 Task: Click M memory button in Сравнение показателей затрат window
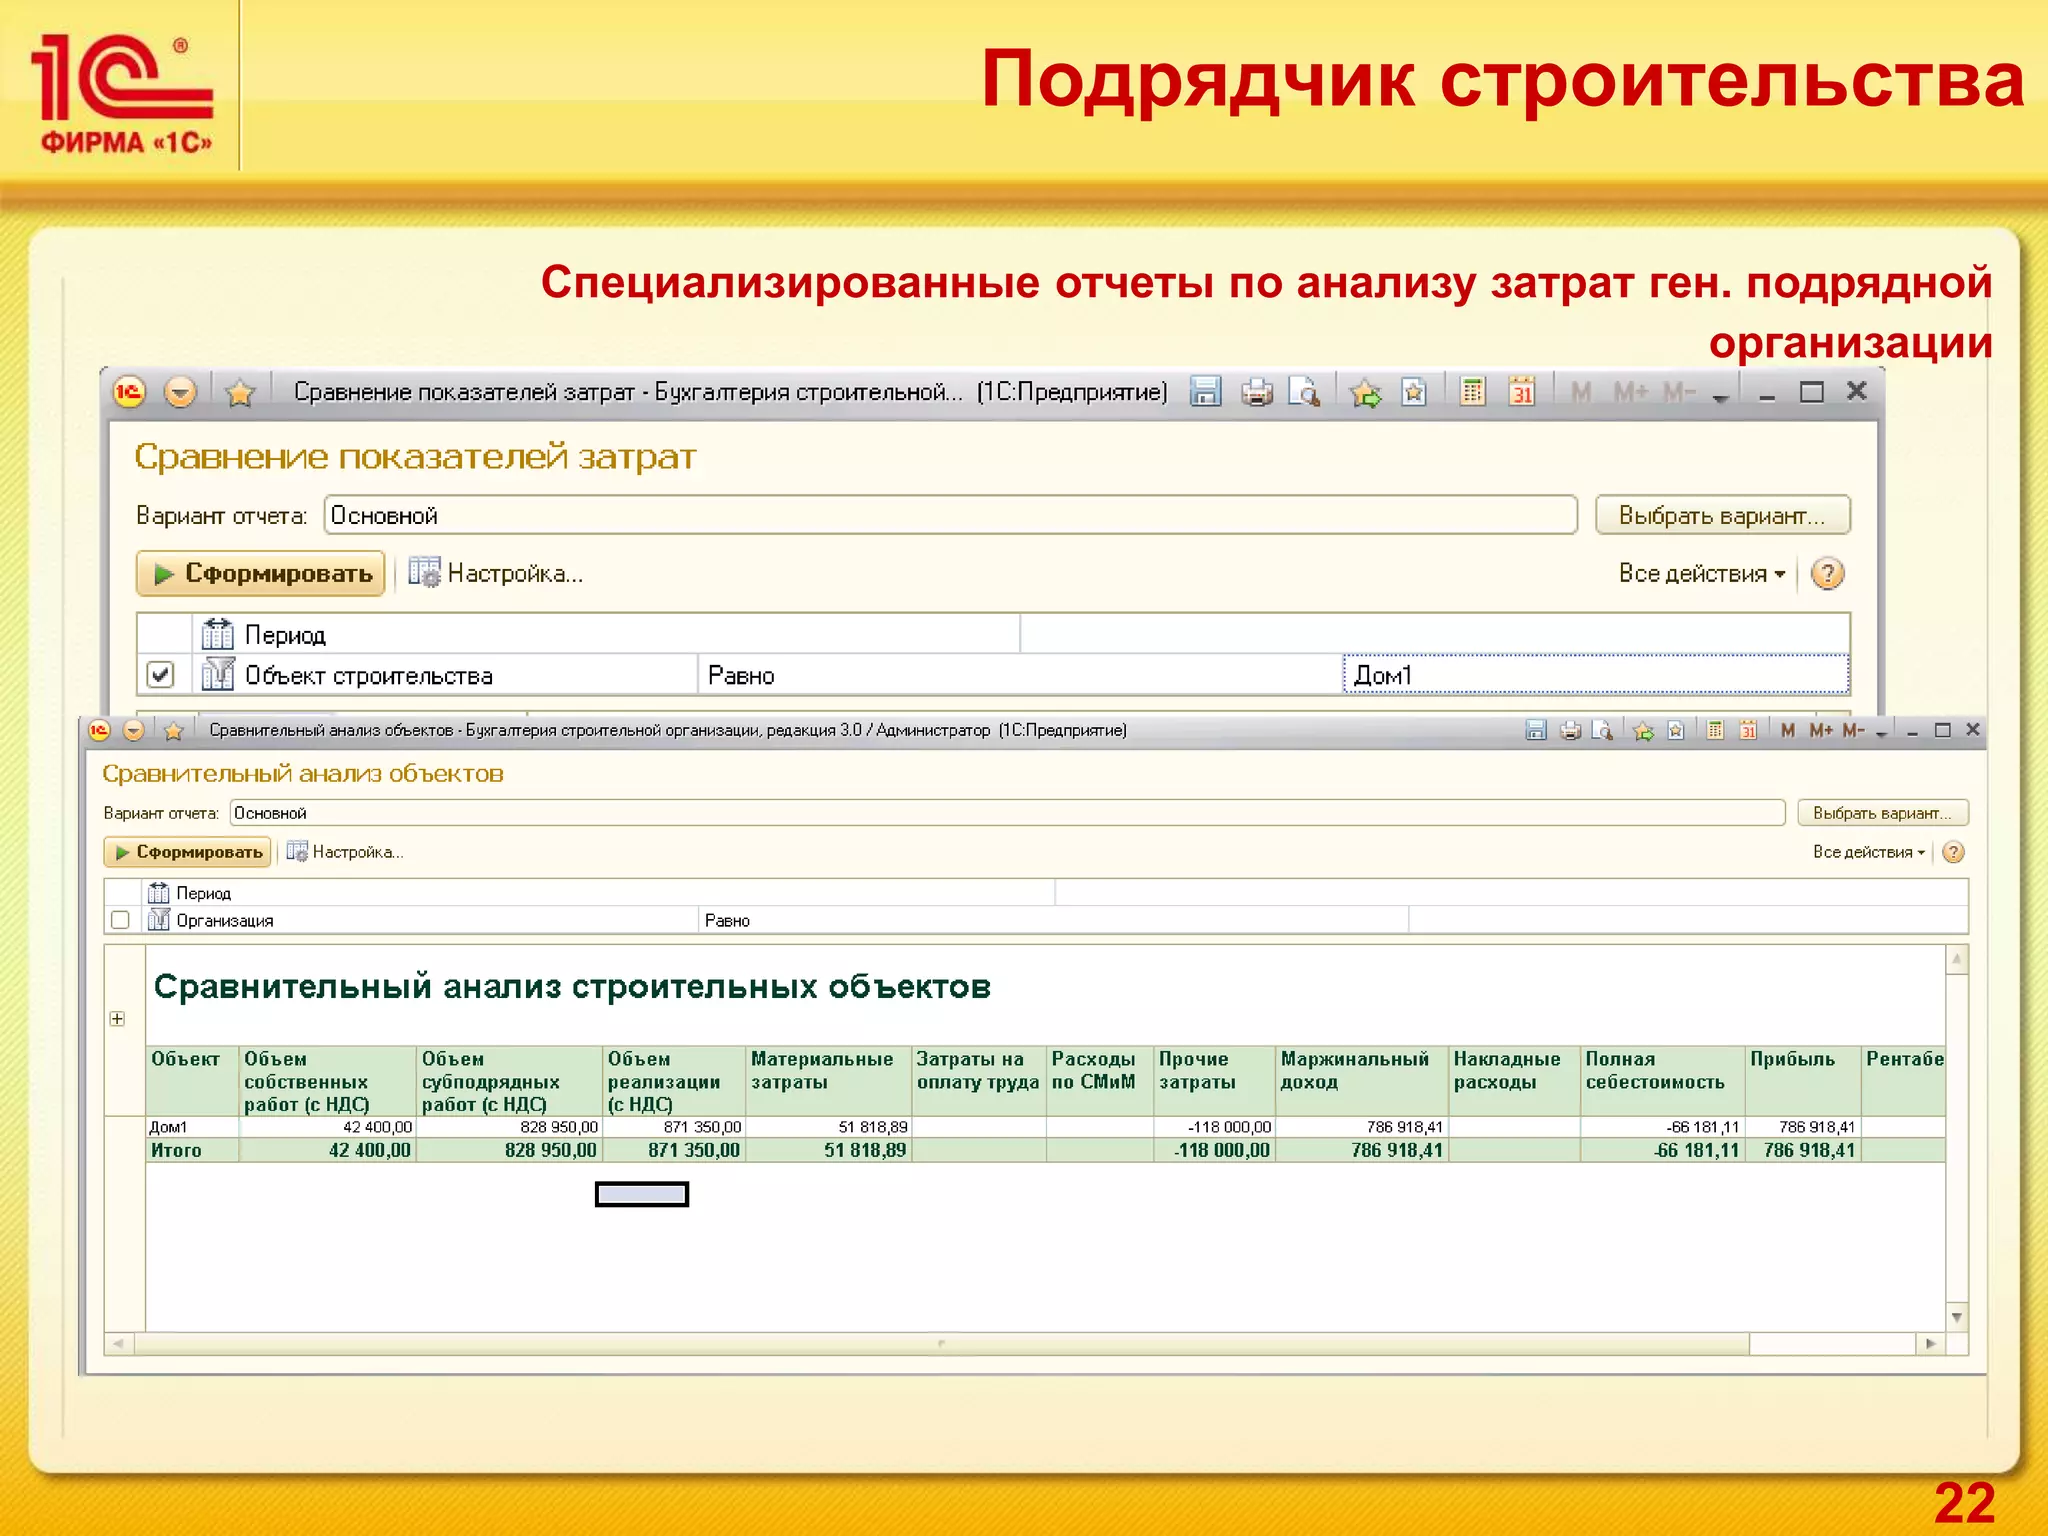(1581, 392)
